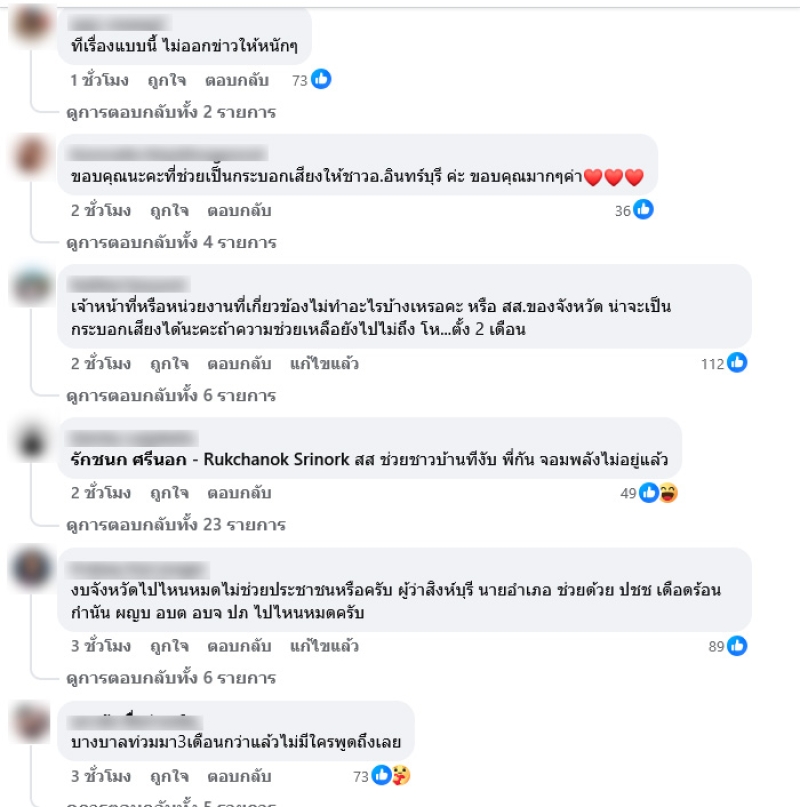Expand all 4 replies under the thank-you comment
The image size is (800, 807).
(x=171, y=242)
